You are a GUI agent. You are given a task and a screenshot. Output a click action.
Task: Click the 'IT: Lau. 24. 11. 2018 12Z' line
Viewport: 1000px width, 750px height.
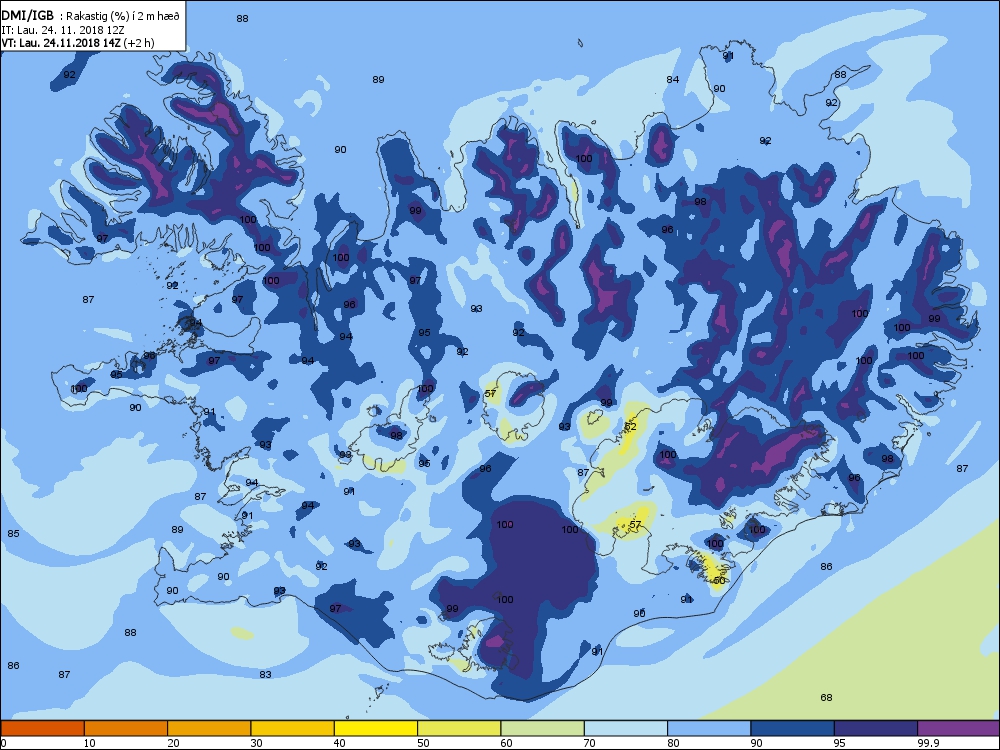63,30
